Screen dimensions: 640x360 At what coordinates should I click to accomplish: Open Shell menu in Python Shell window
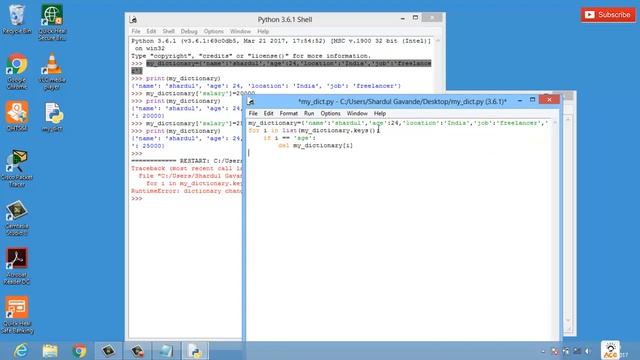click(x=169, y=31)
